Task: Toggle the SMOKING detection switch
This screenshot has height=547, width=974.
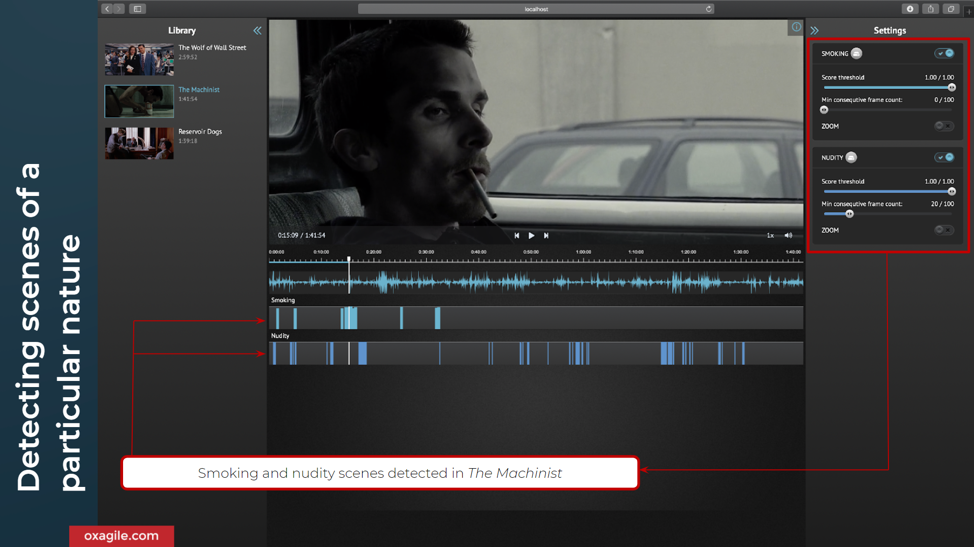Action: point(944,54)
